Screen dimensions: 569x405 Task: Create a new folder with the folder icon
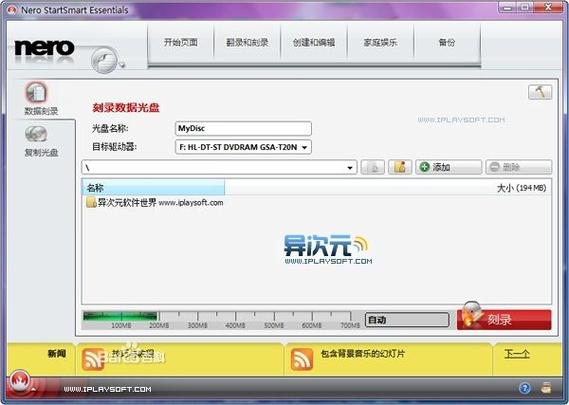coord(400,167)
